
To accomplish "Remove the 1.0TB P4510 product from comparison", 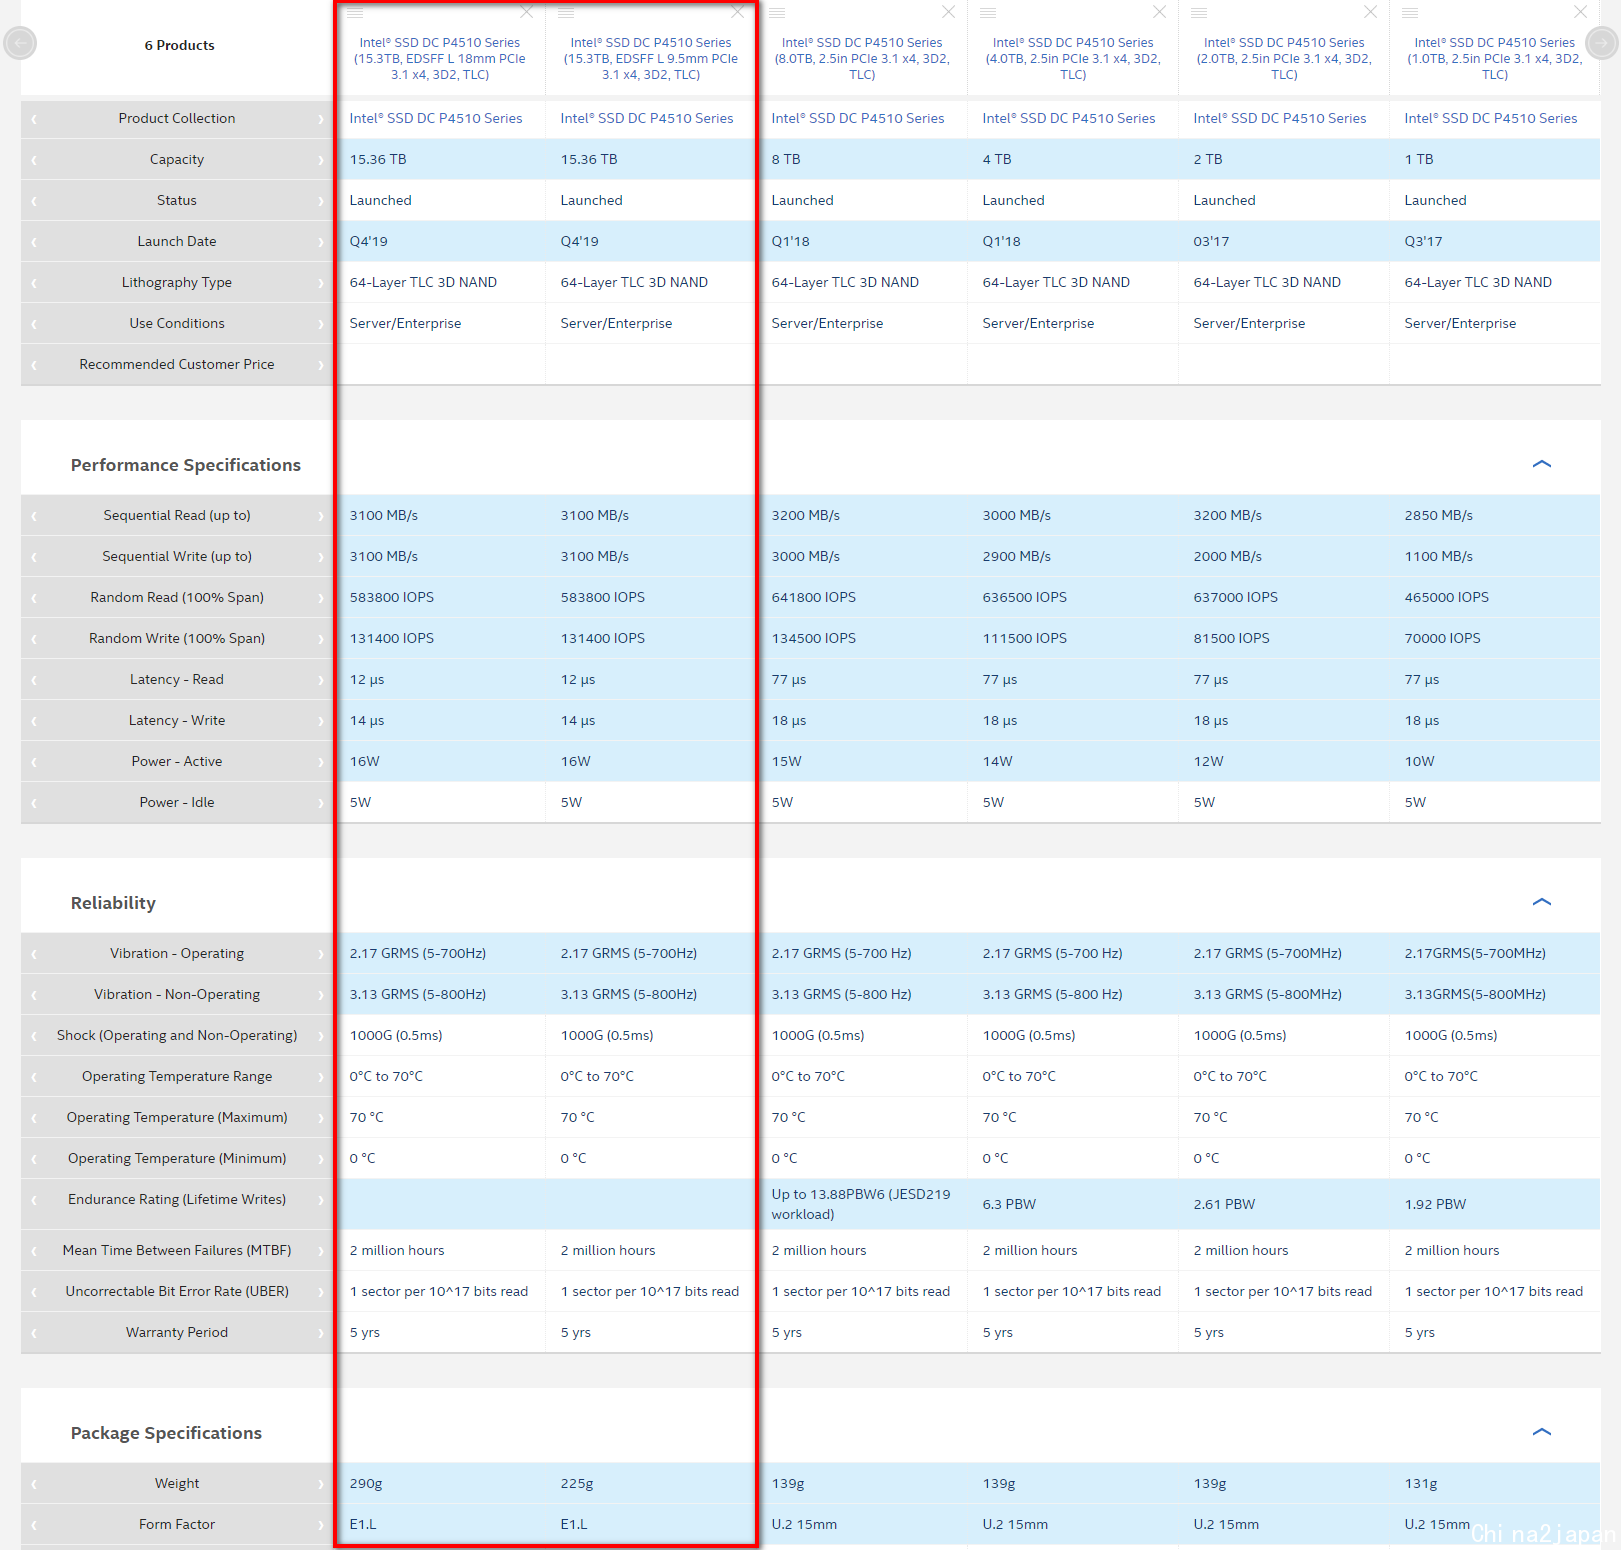I will coord(1580,12).
